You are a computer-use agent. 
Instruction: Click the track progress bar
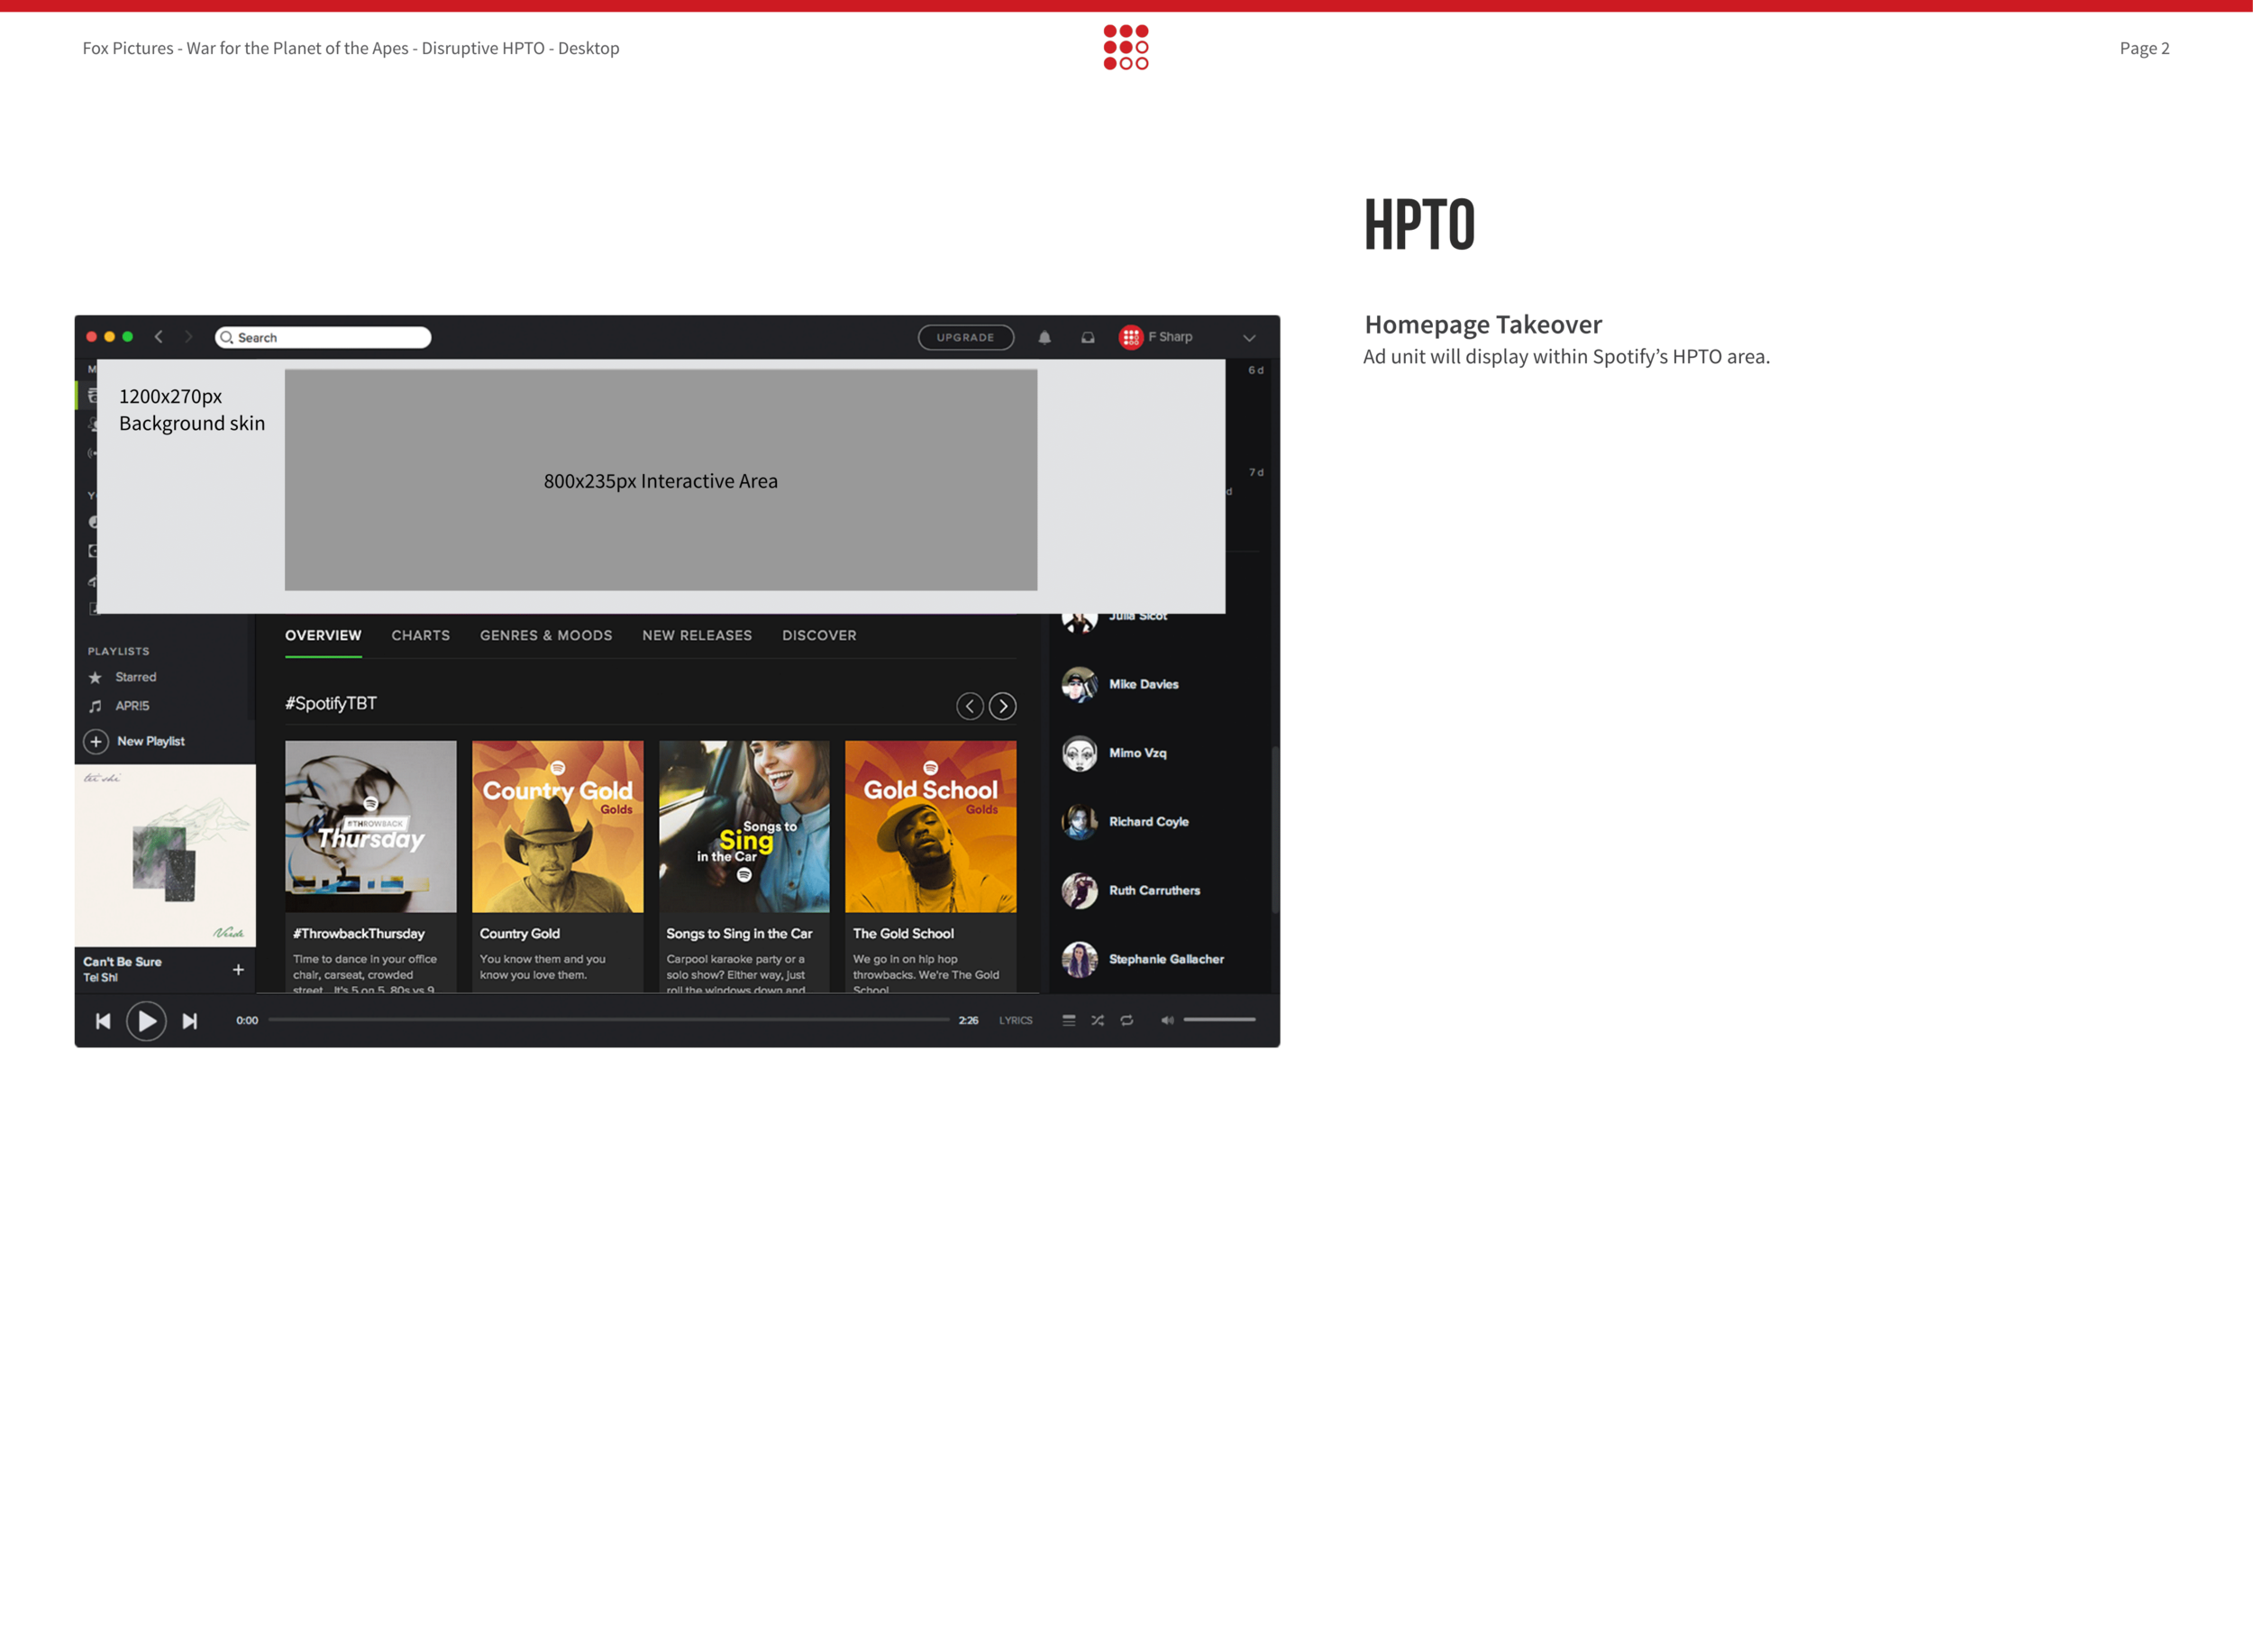pyautogui.click(x=609, y=1020)
